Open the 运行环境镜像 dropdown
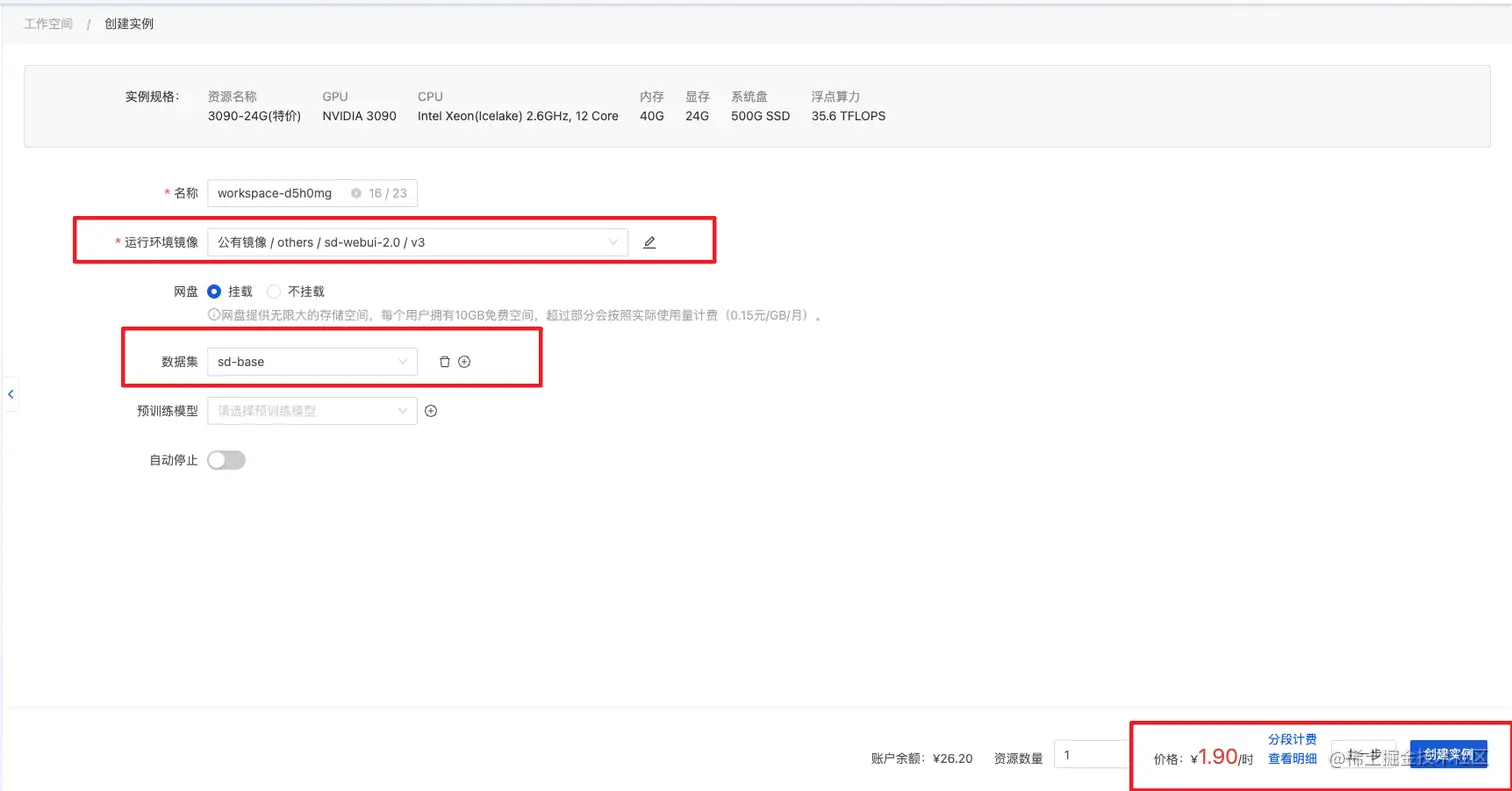Viewport: 1512px width, 791px height. pyautogui.click(x=417, y=242)
